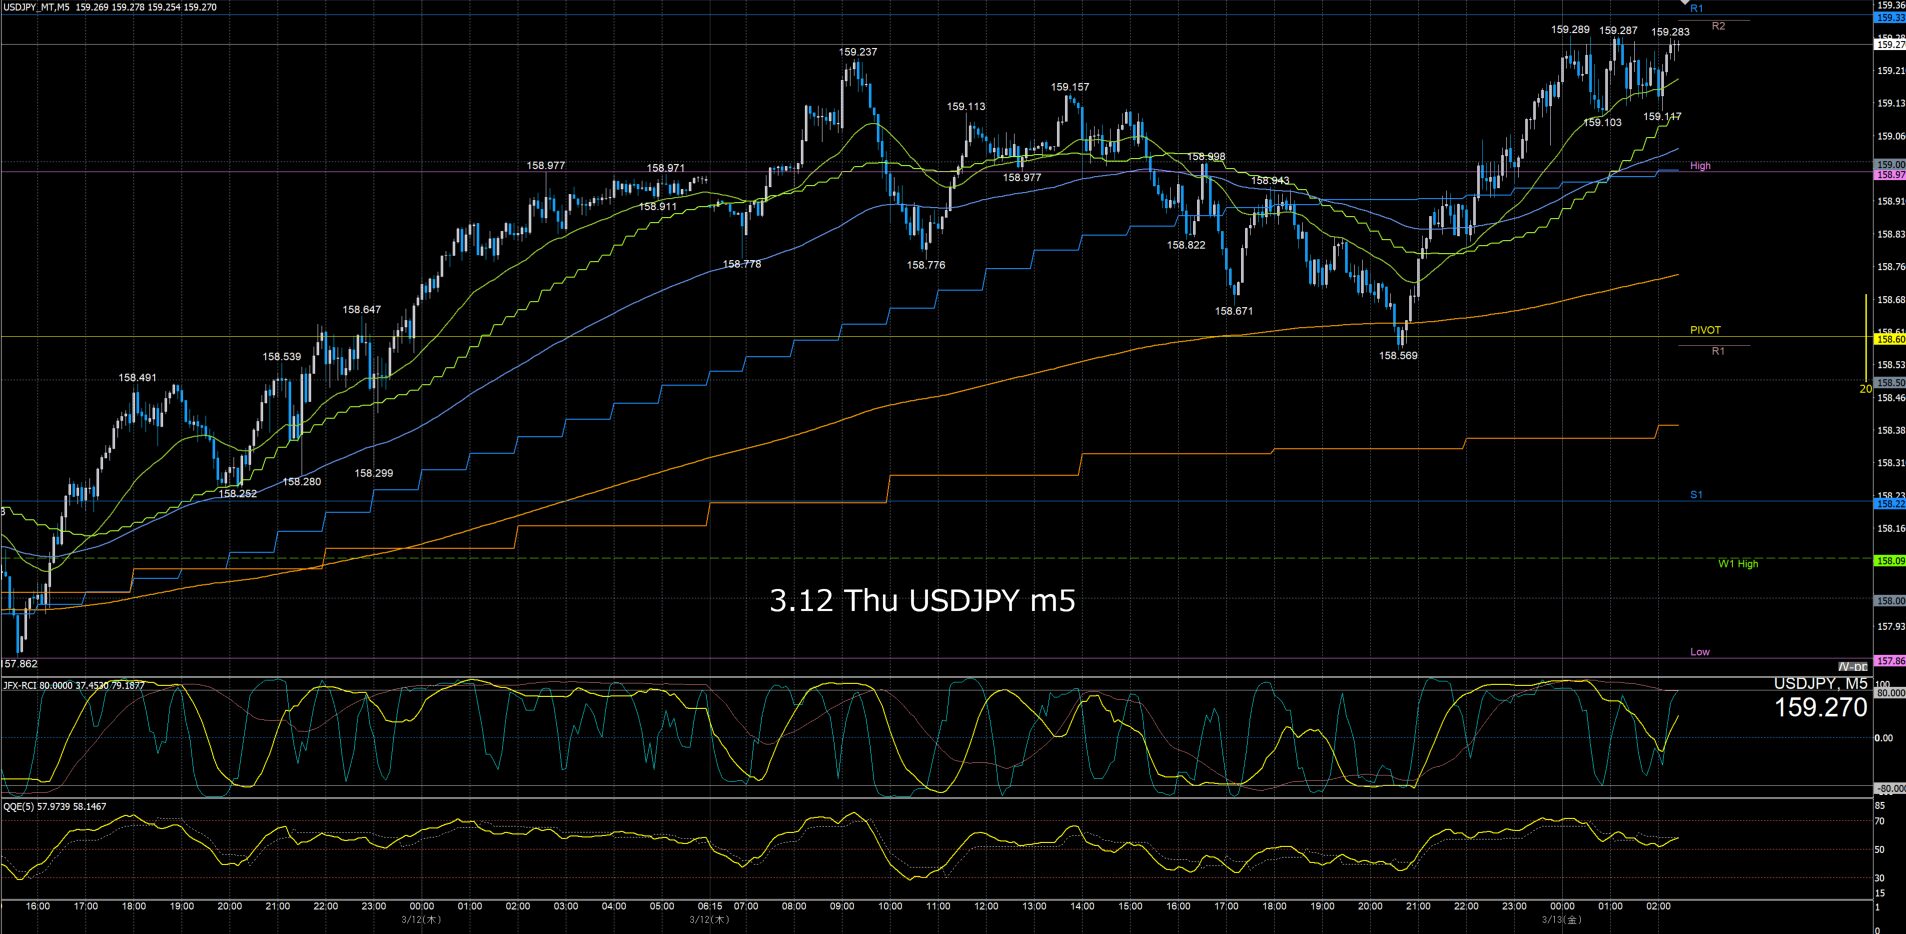Click the green 158.09 W1 High price tag
This screenshot has height=934, width=1906.
click(1889, 562)
